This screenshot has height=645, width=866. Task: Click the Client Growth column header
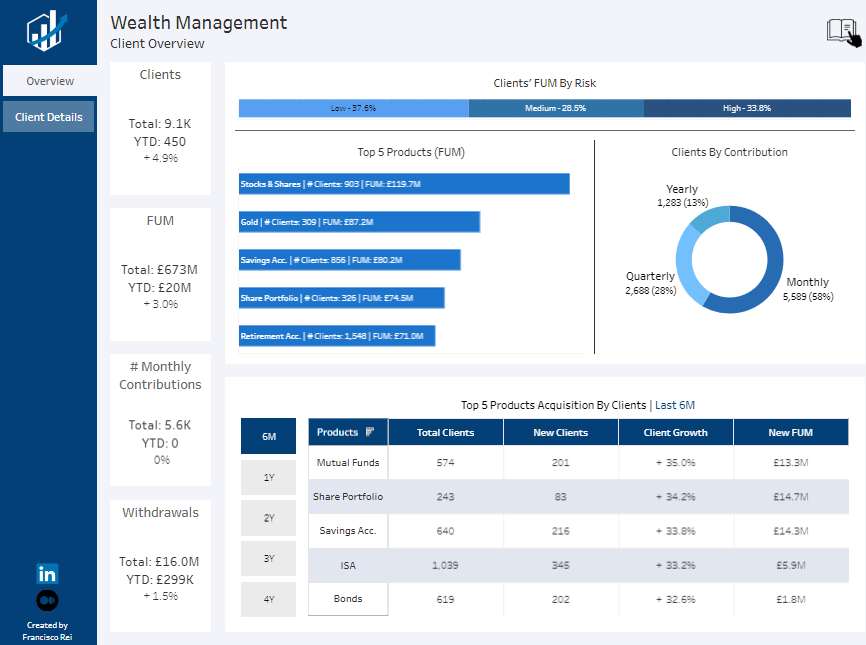tap(675, 432)
